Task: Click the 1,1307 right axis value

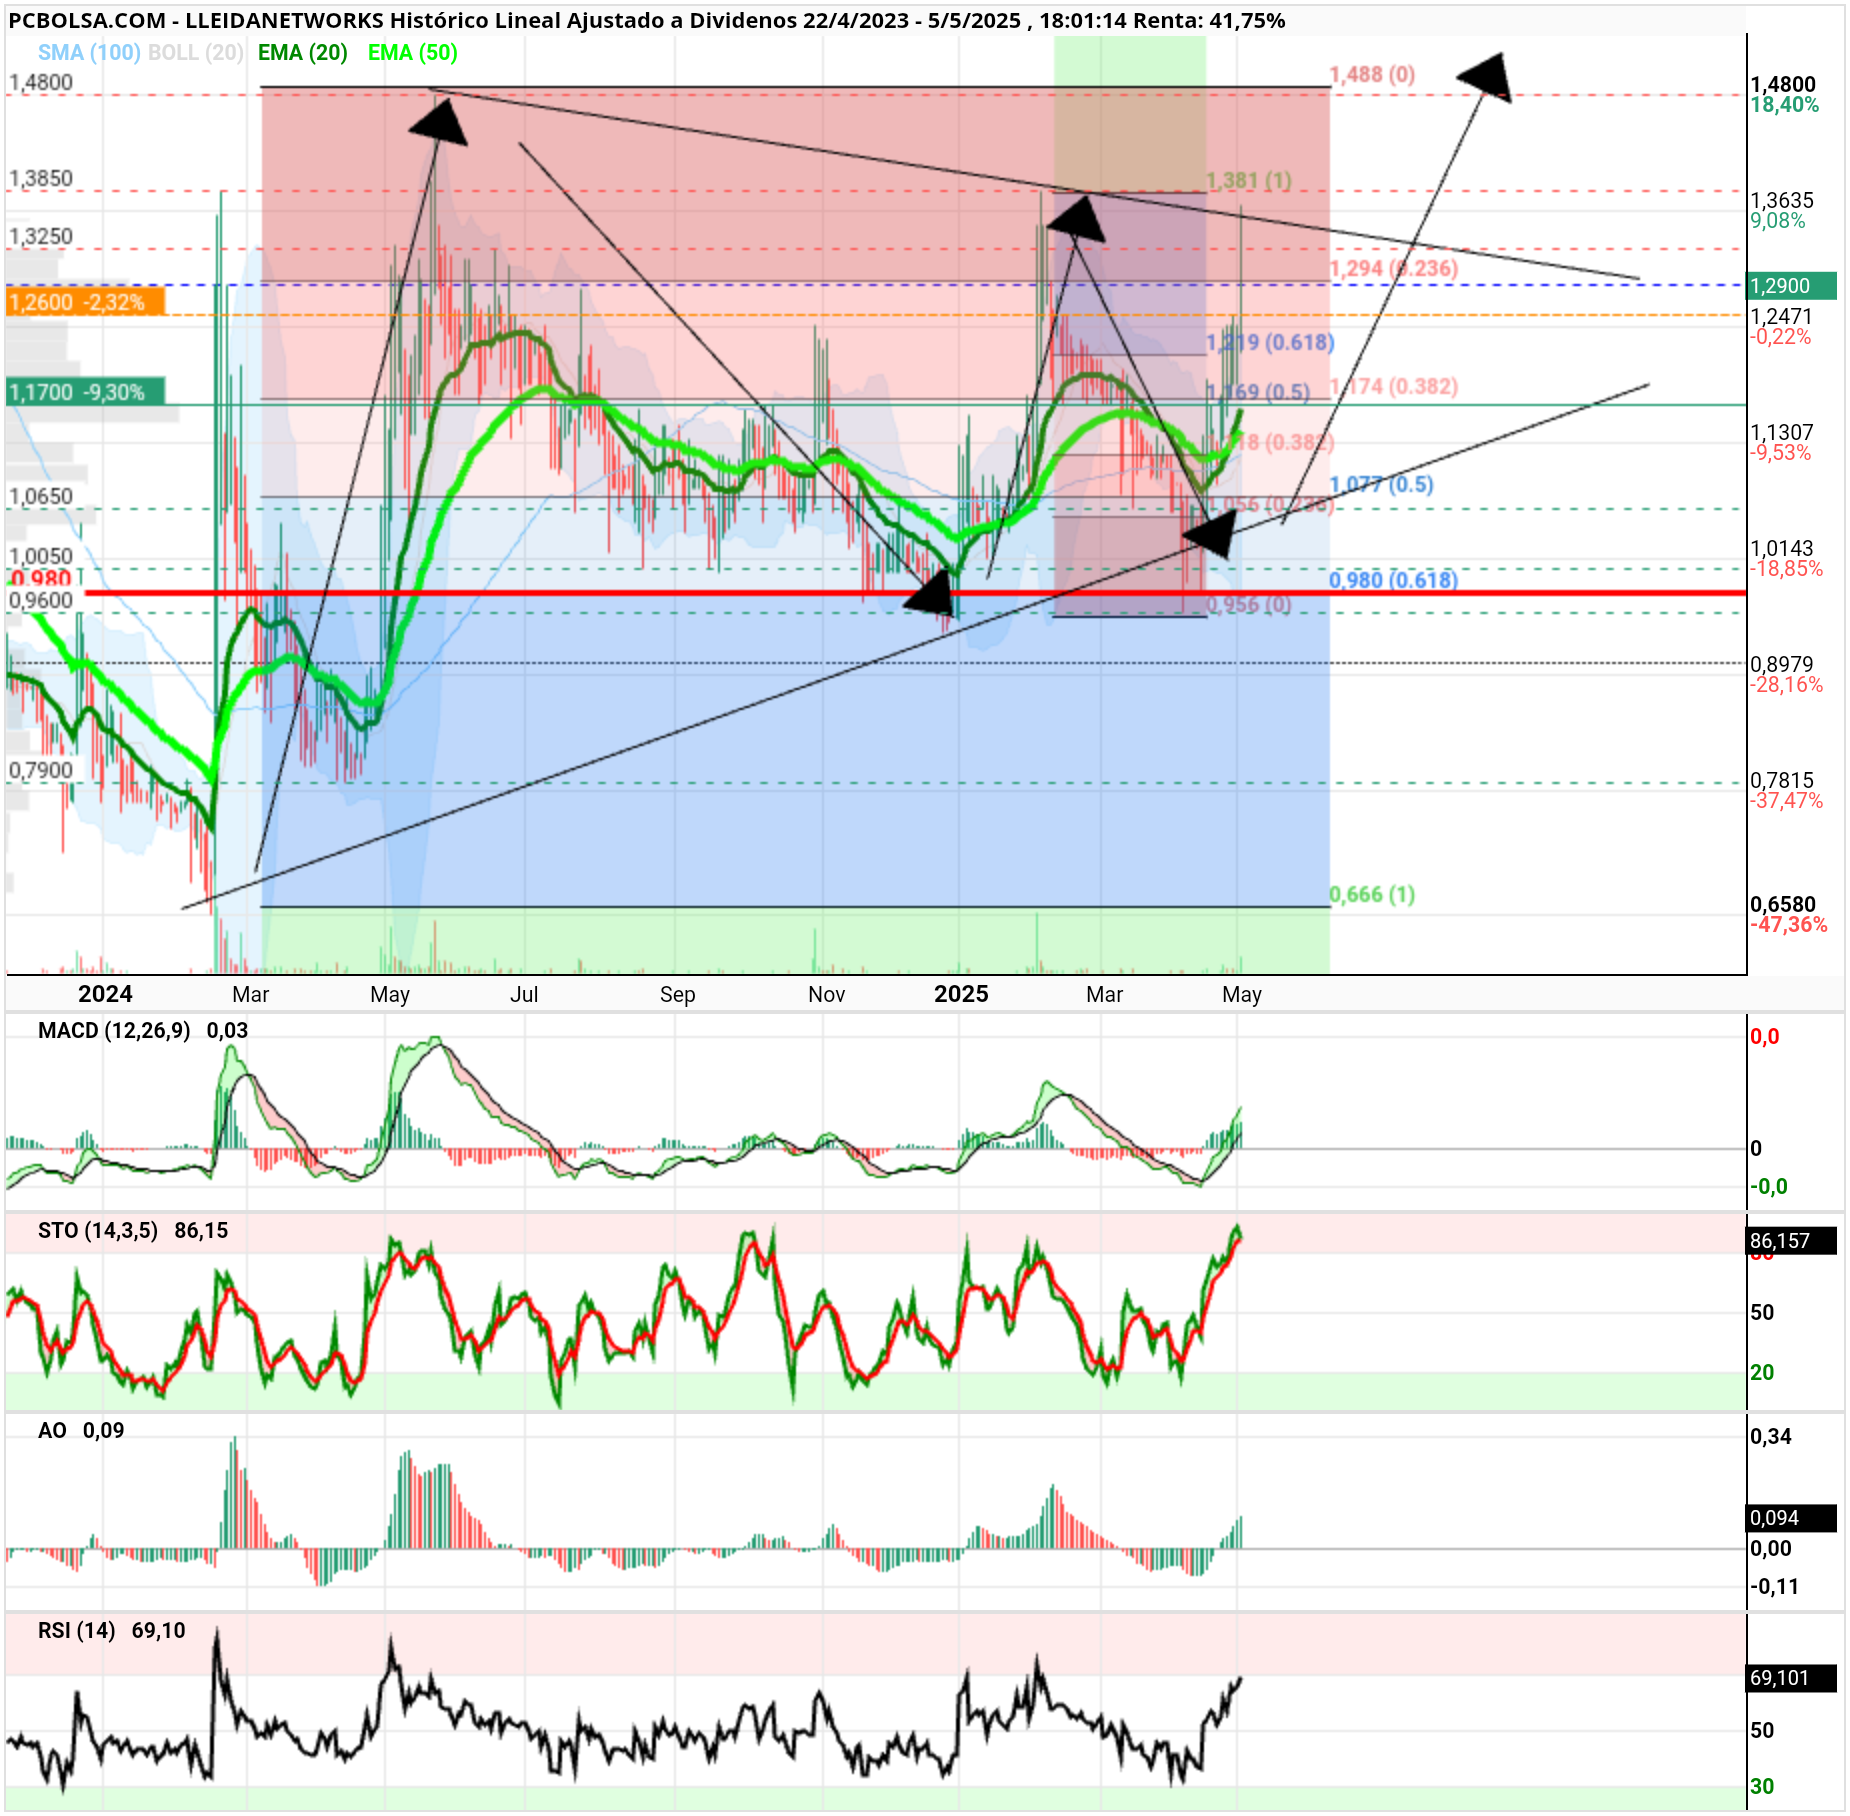Action: (1781, 432)
